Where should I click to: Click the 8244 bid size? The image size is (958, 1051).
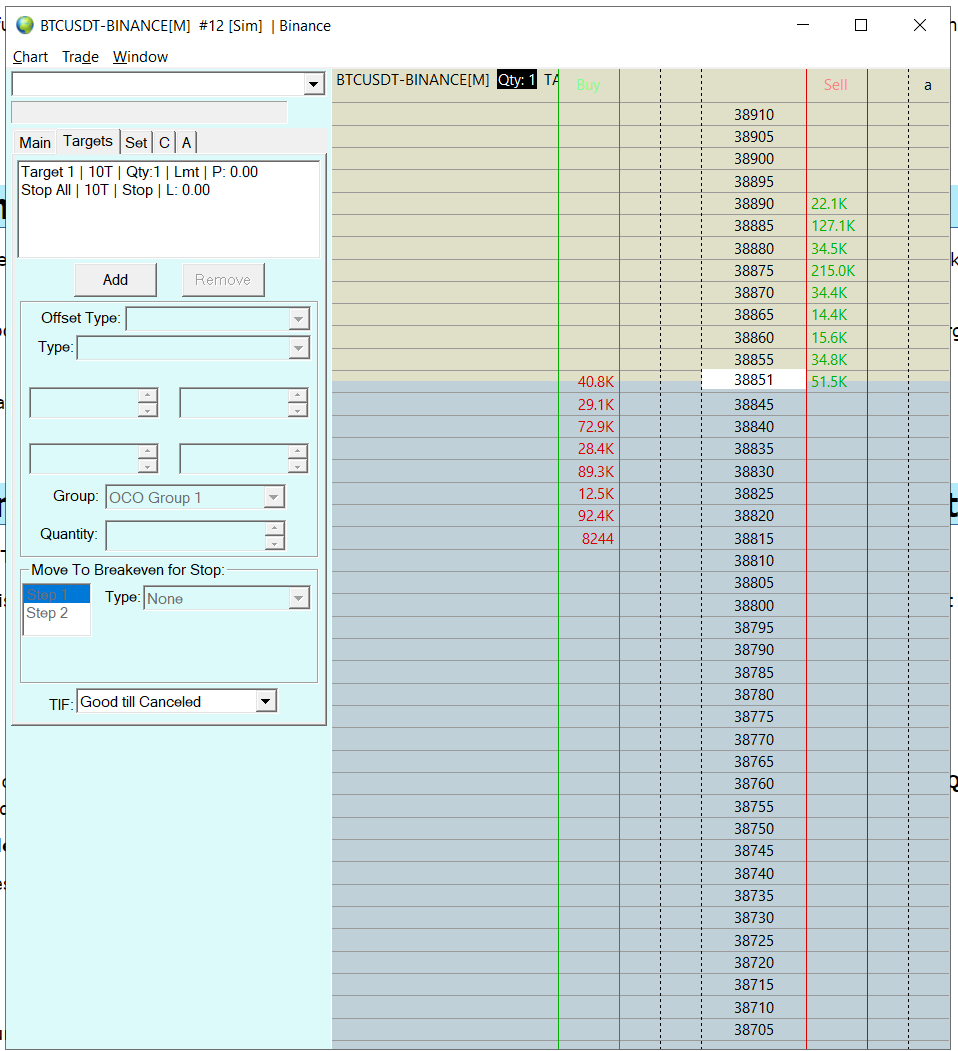[597, 538]
